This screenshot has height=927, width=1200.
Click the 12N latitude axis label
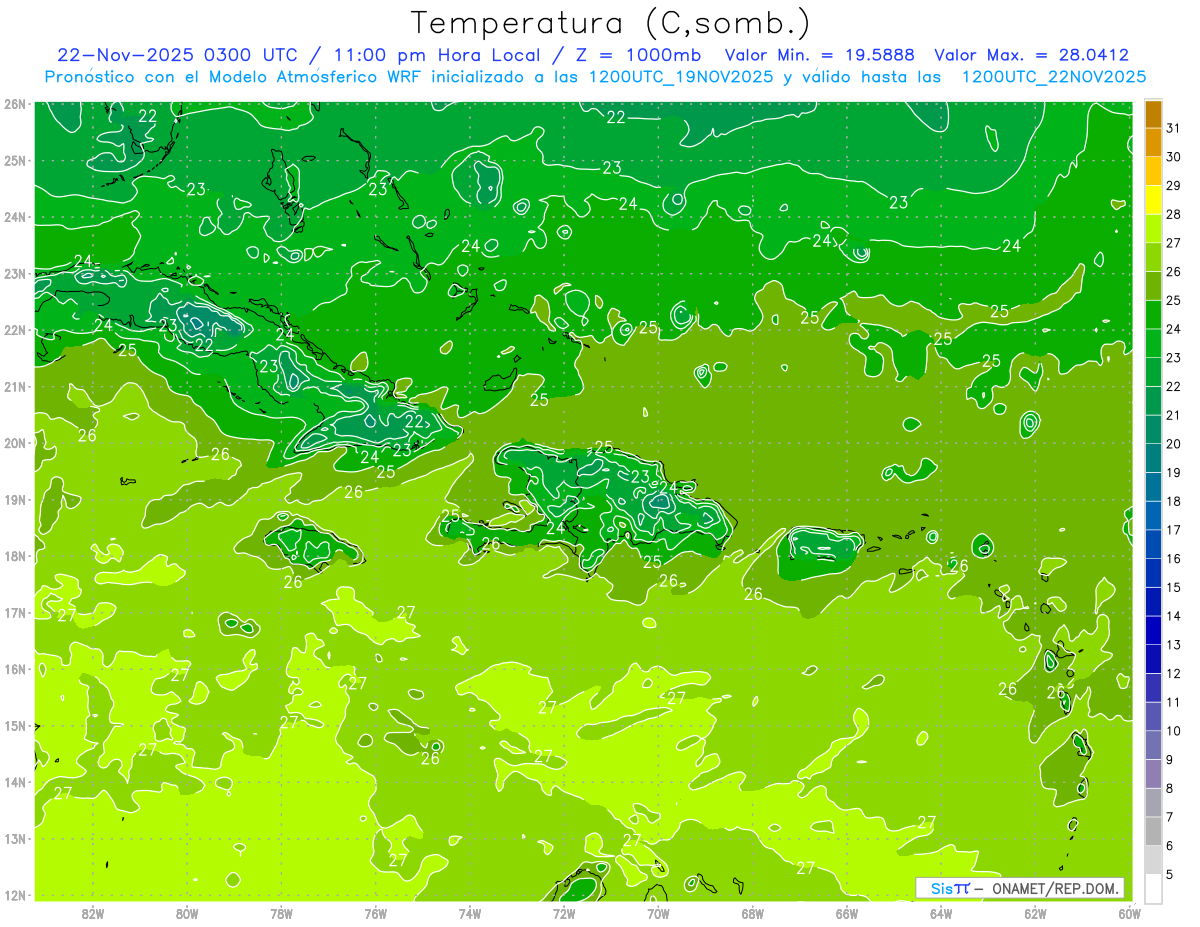(15, 895)
